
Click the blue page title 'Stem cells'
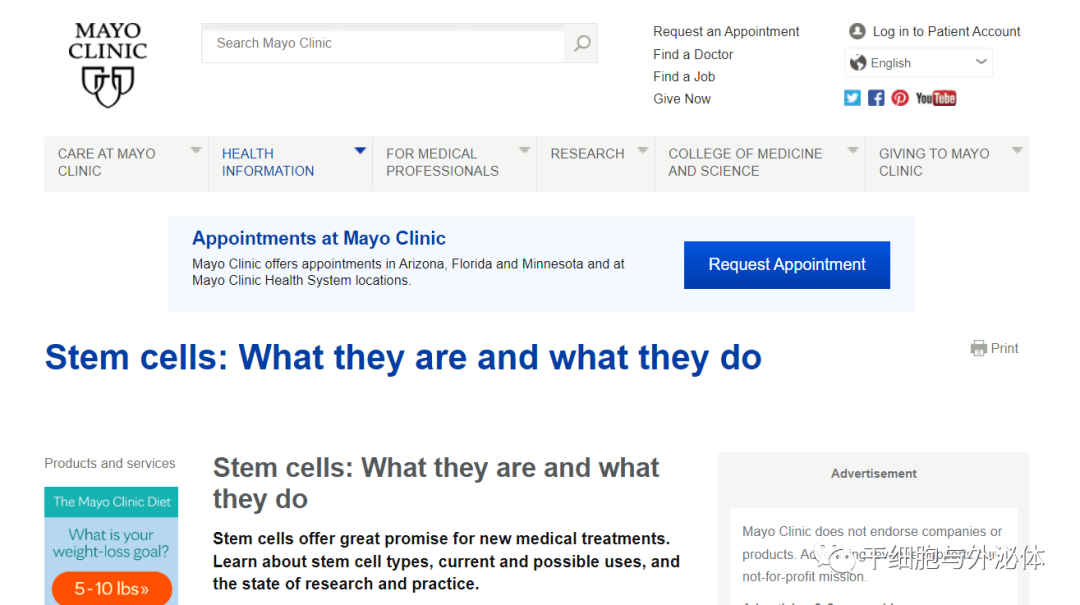[x=403, y=358]
